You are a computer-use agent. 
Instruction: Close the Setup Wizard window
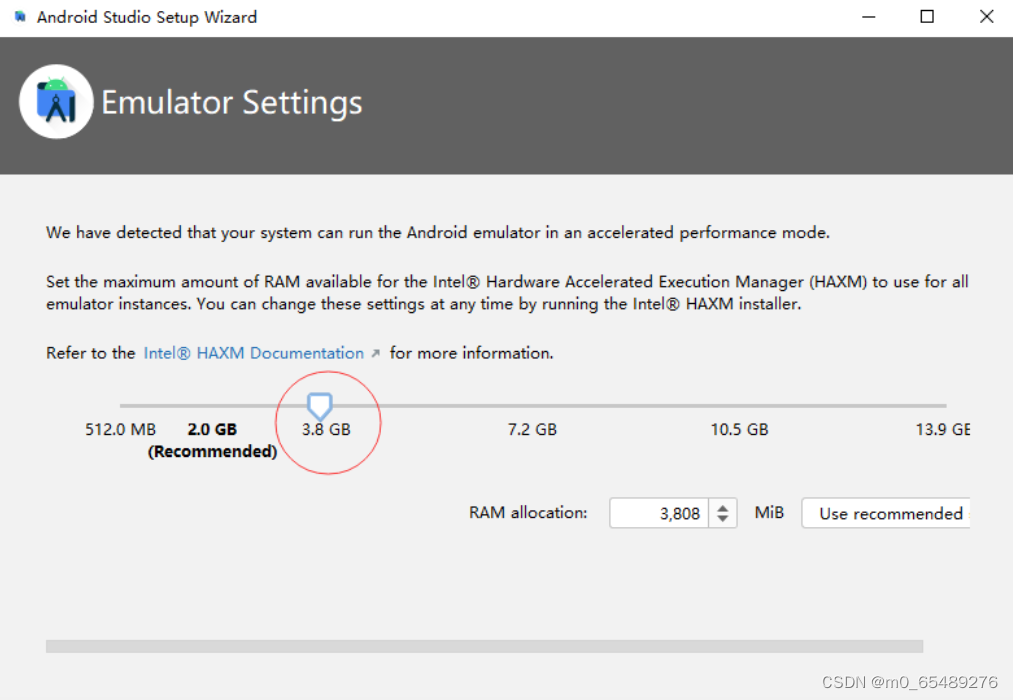click(x=986, y=17)
